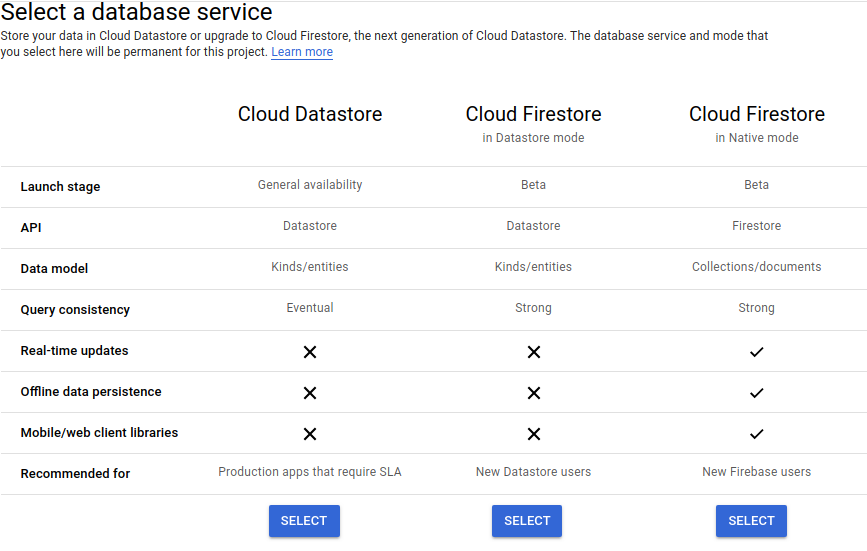Viewport: 867px width, 551px height.
Task: Click the 'New Datastore users' cell
Action: tap(533, 471)
